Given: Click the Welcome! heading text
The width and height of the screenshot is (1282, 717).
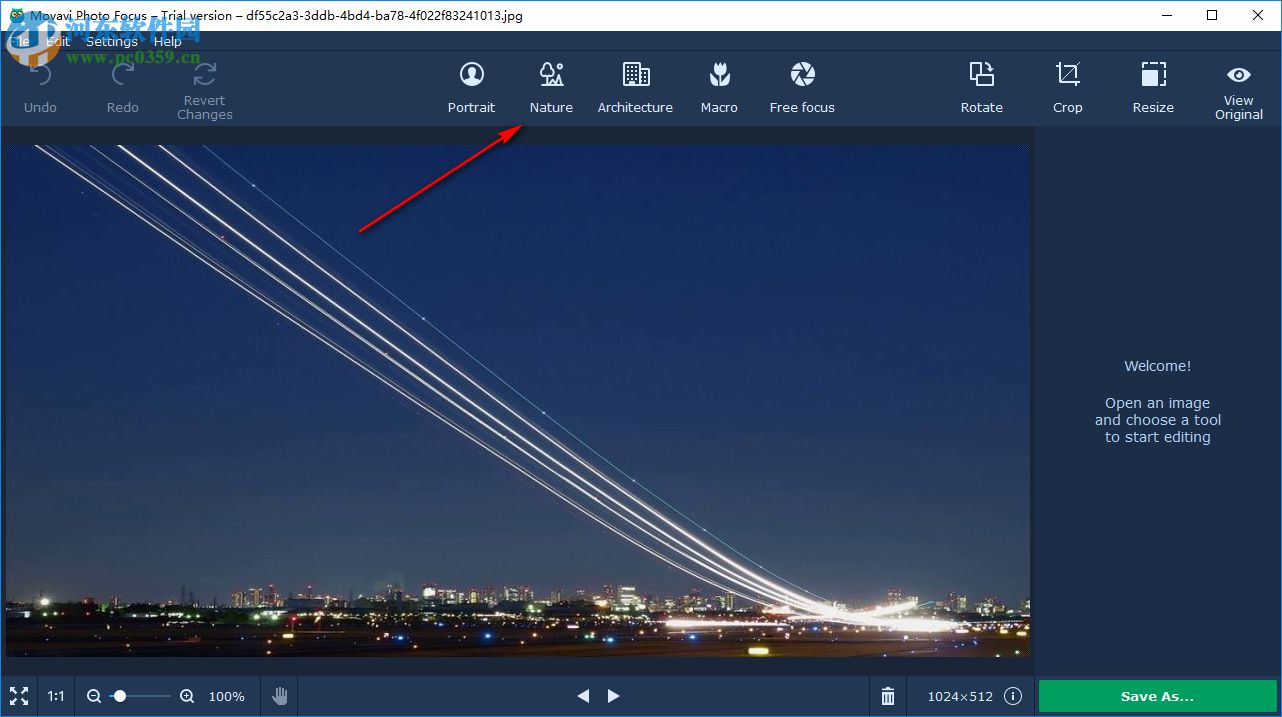Looking at the screenshot, I should (1157, 366).
